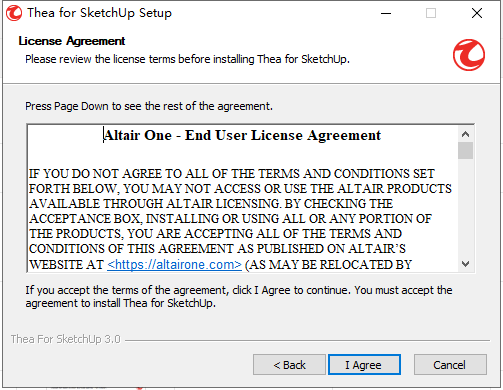The height and width of the screenshot is (390, 503).
Task: Click the acceptance note above the Thea For SketchUp 3.0 label
Action: tap(239, 297)
